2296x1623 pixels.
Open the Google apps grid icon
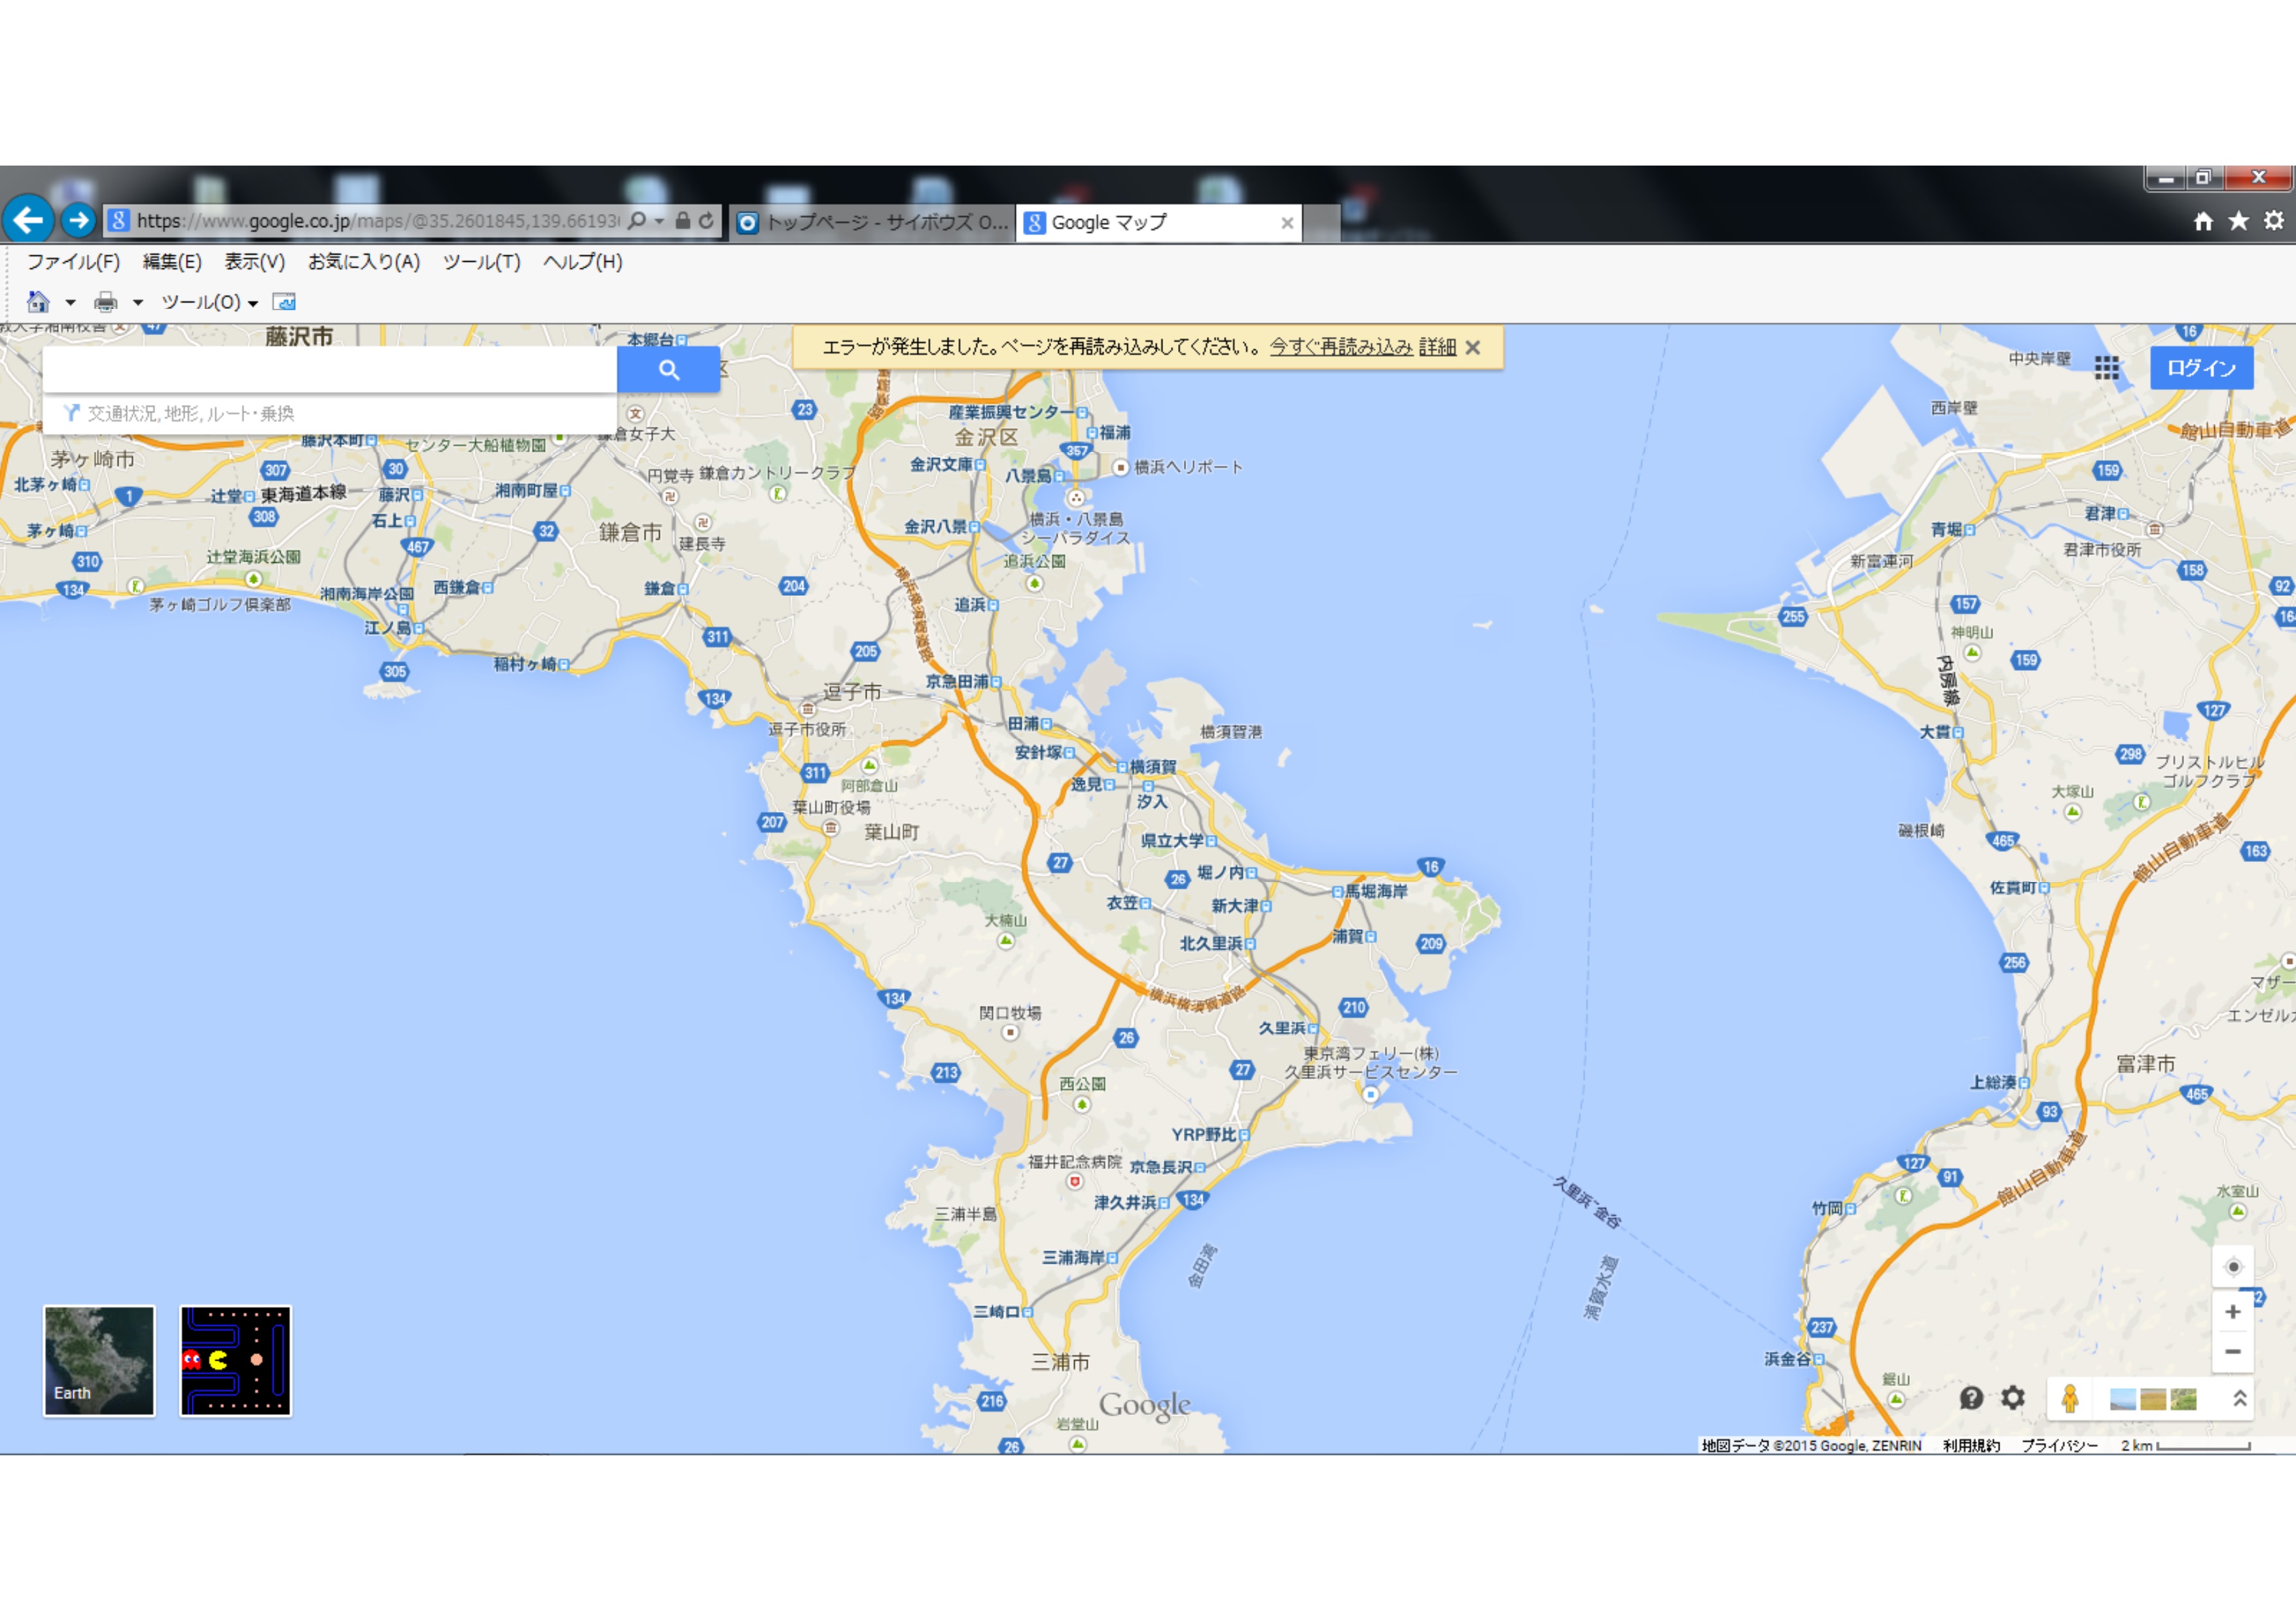(2107, 368)
